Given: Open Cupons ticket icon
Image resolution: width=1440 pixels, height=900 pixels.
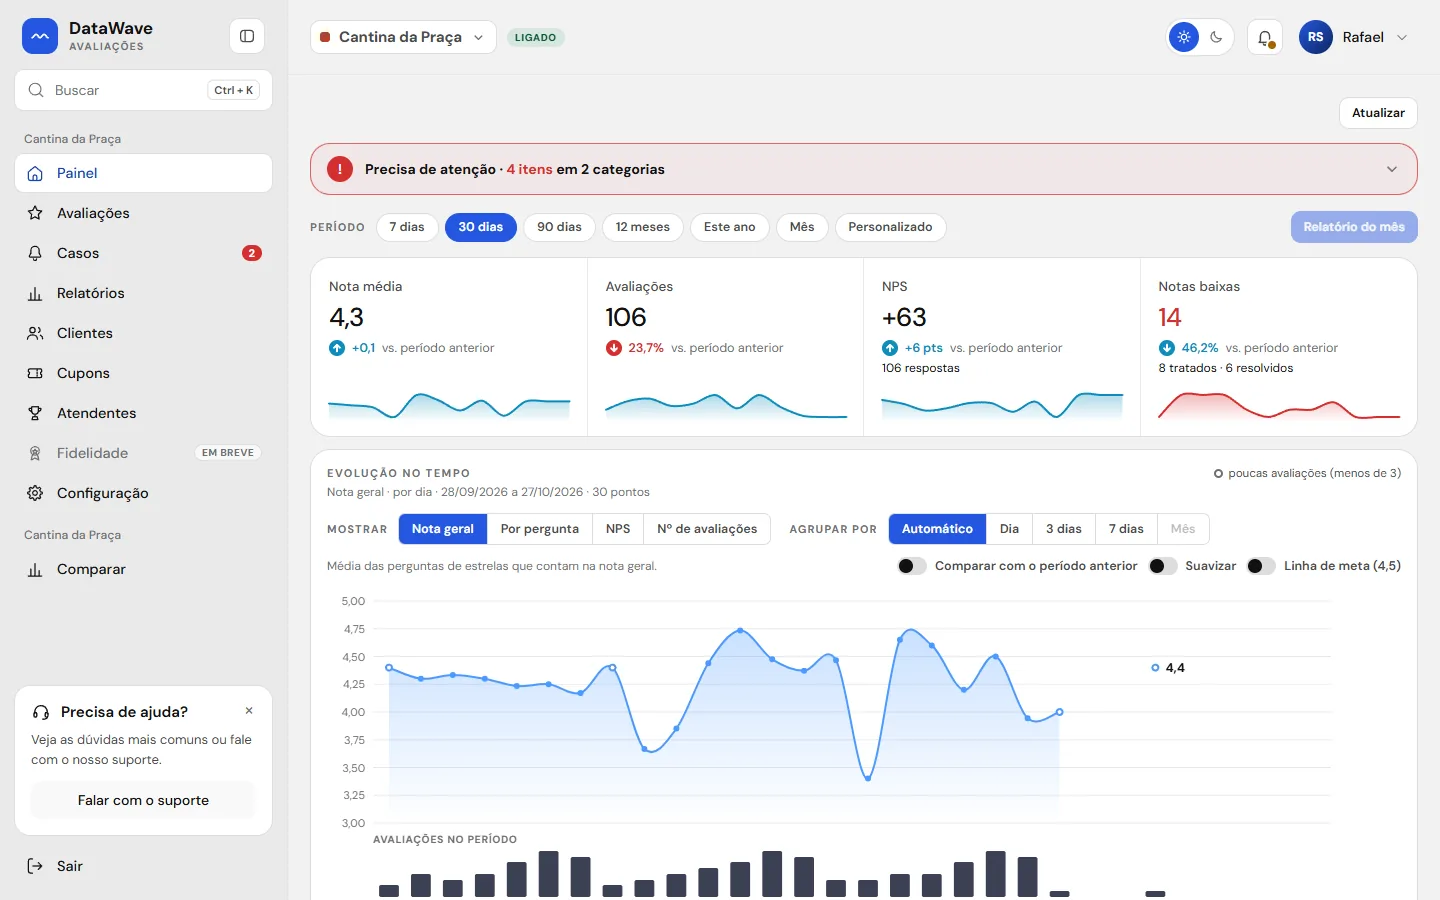Looking at the screenshot, I should point(35,373).
